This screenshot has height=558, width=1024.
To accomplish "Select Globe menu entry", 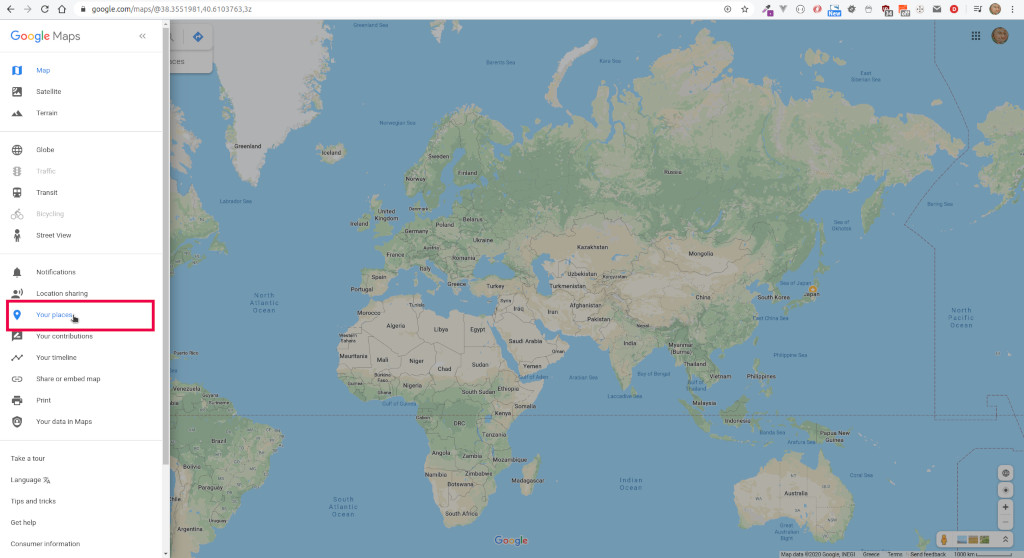I will 45,150.
